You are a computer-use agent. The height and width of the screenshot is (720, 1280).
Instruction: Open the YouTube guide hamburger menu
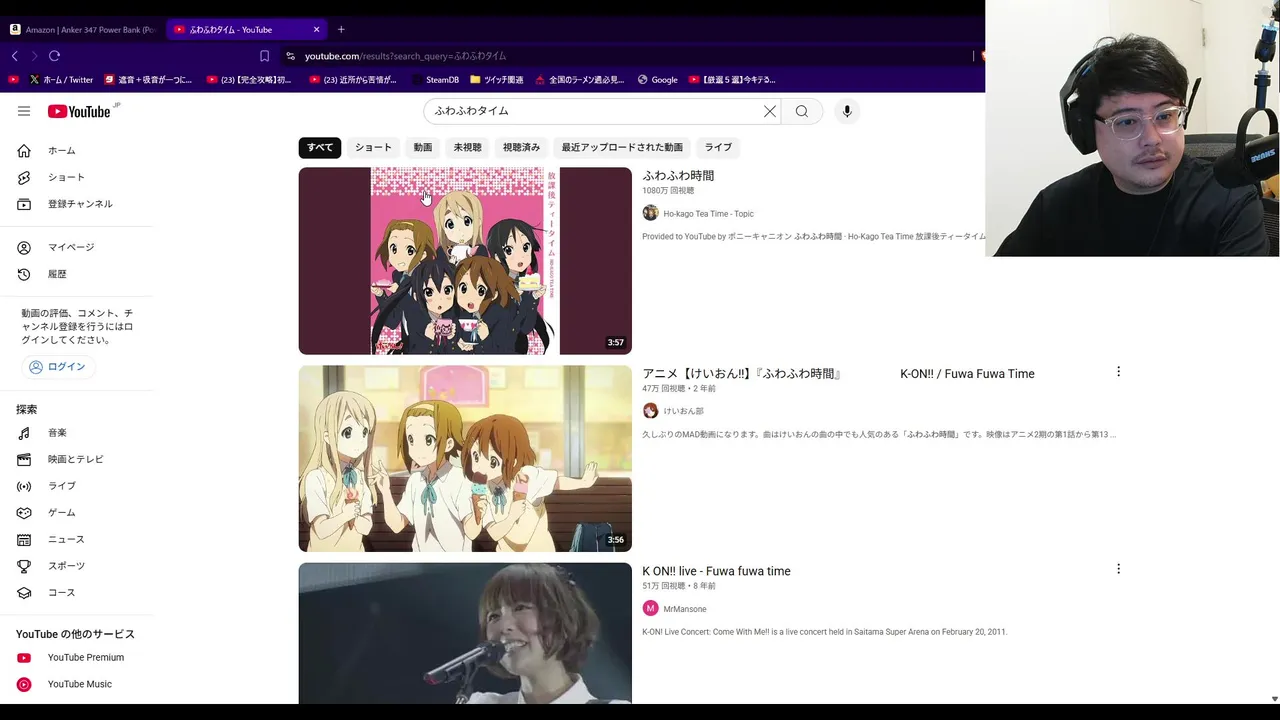click(x=24, y=111)
